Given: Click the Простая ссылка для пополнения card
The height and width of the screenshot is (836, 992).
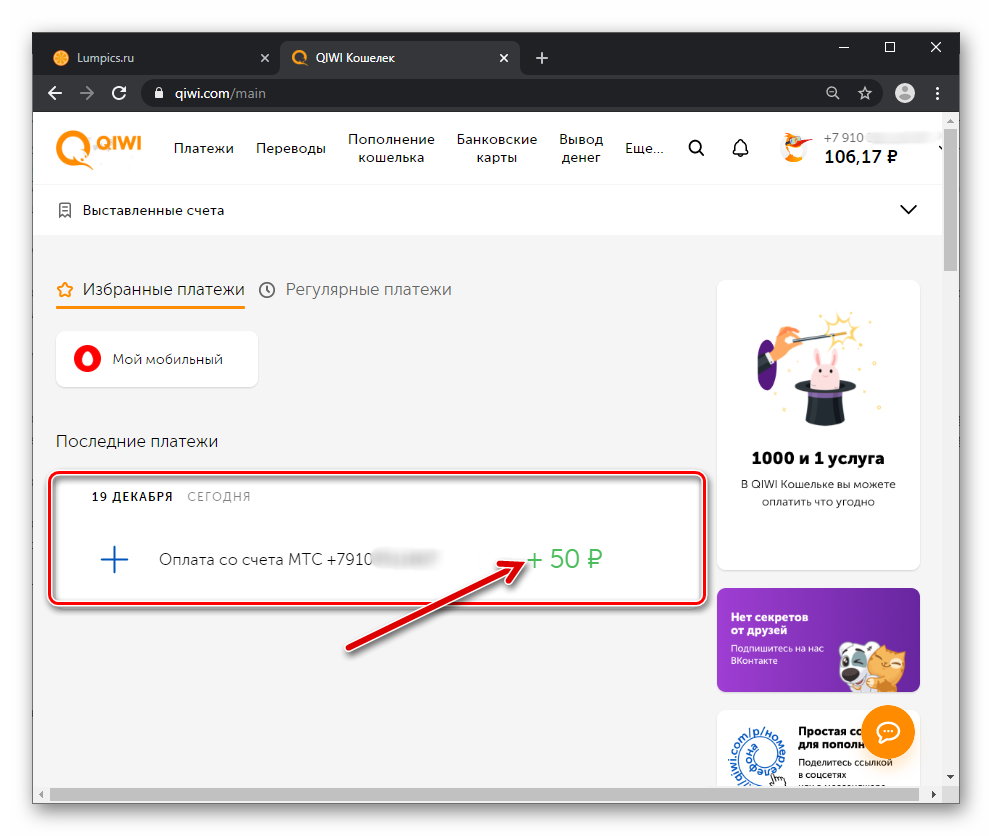Looking at the screenshot, I should click(x=818, y=748).
